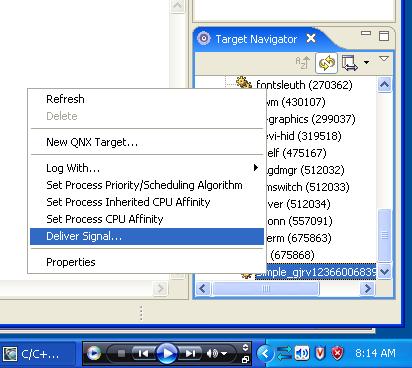Screen dimensions: 412x368
Task: Open dropdown arrow next to toolbar icon
Action: [366, 63]
